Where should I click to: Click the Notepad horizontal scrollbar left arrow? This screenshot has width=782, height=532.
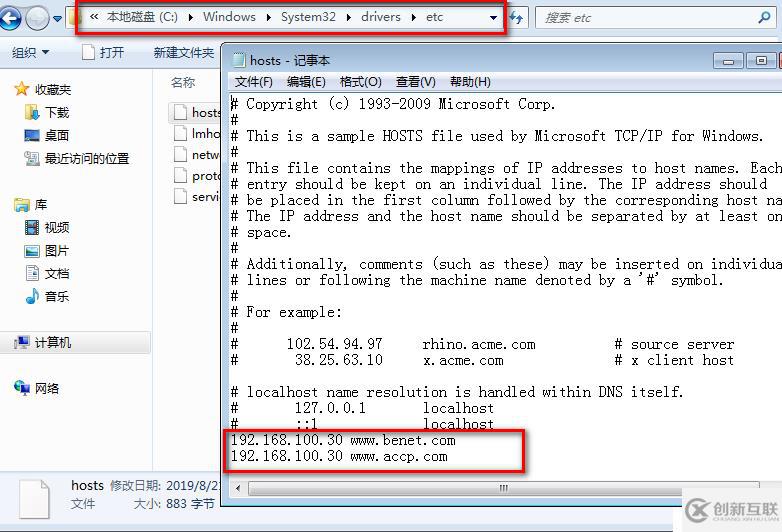(x=238, y=488)
